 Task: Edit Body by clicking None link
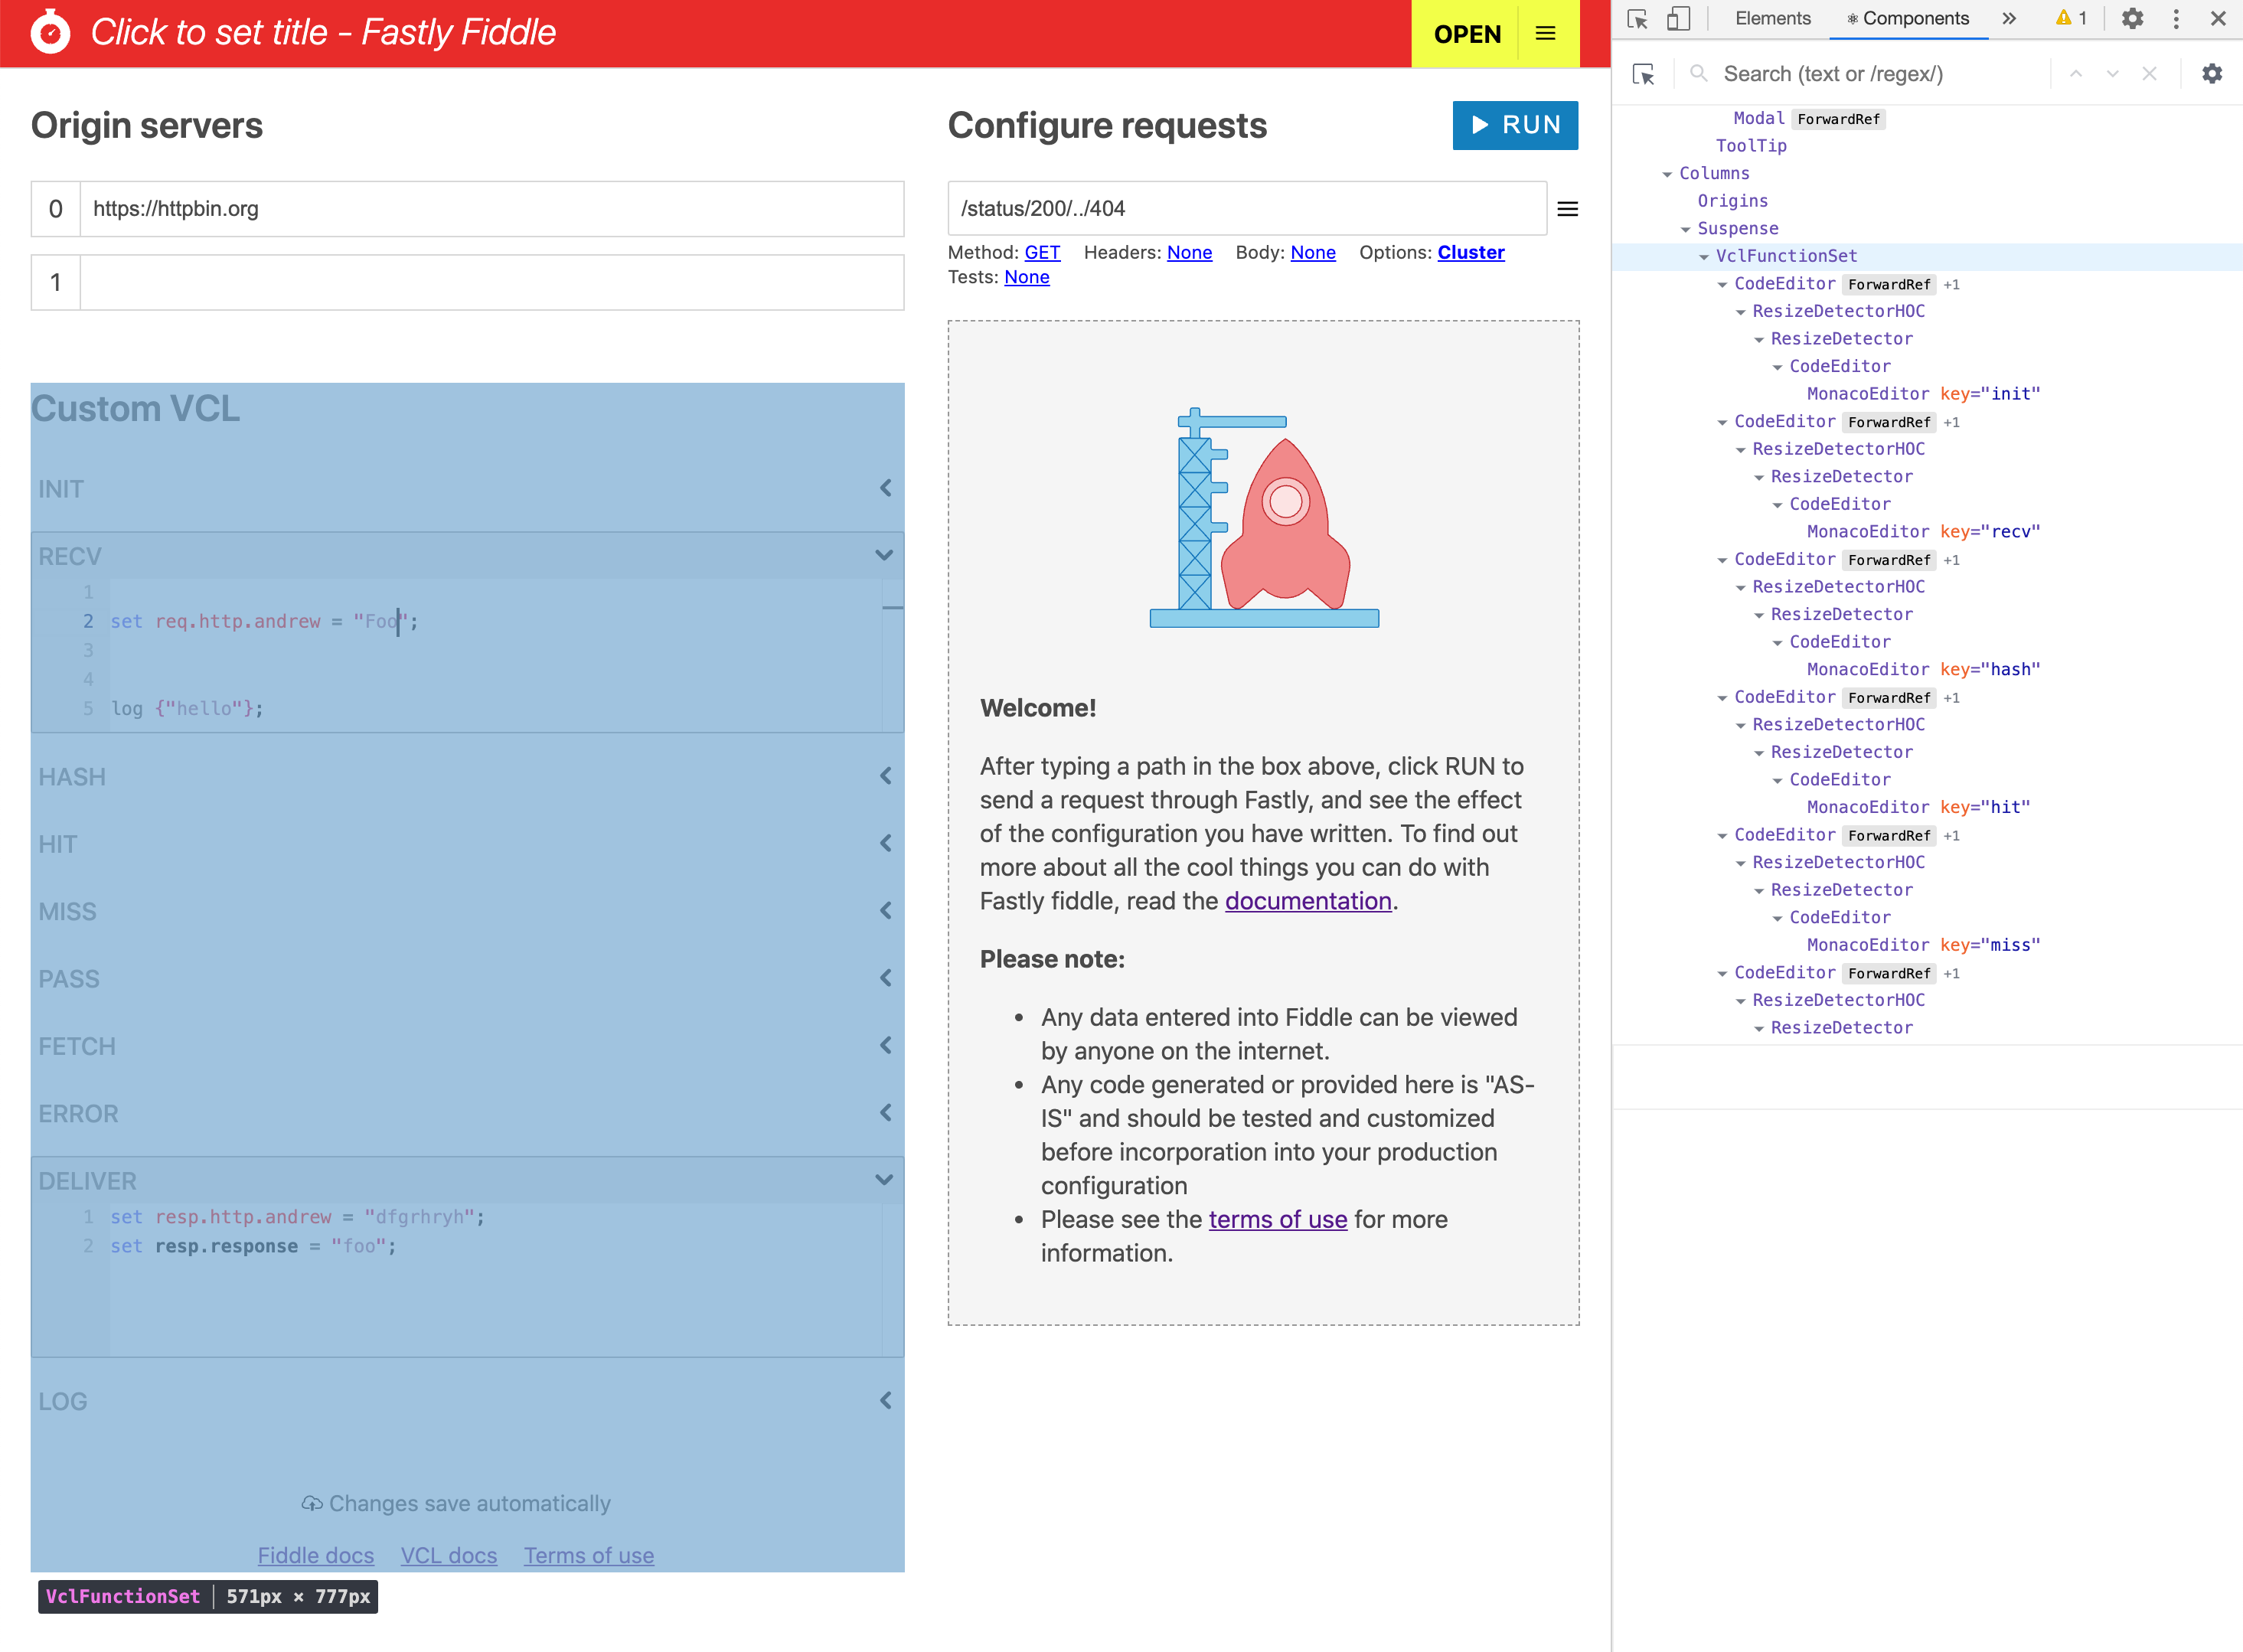(x=1313, y=253)
